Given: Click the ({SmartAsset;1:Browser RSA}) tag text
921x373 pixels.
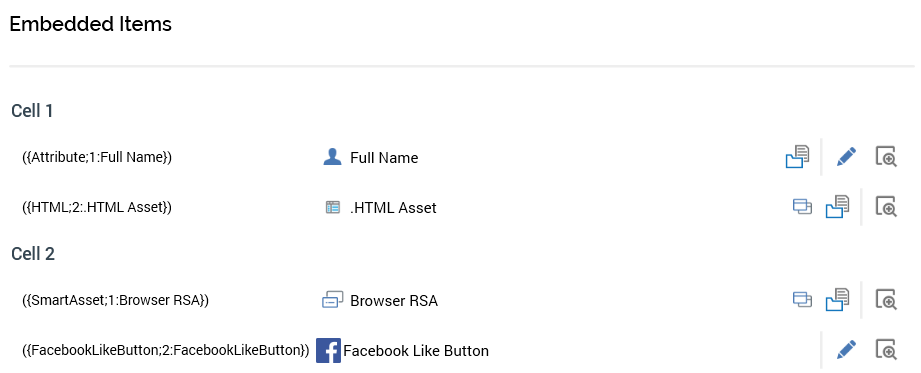Looking at the screenshot, I should tap(115, 300).
